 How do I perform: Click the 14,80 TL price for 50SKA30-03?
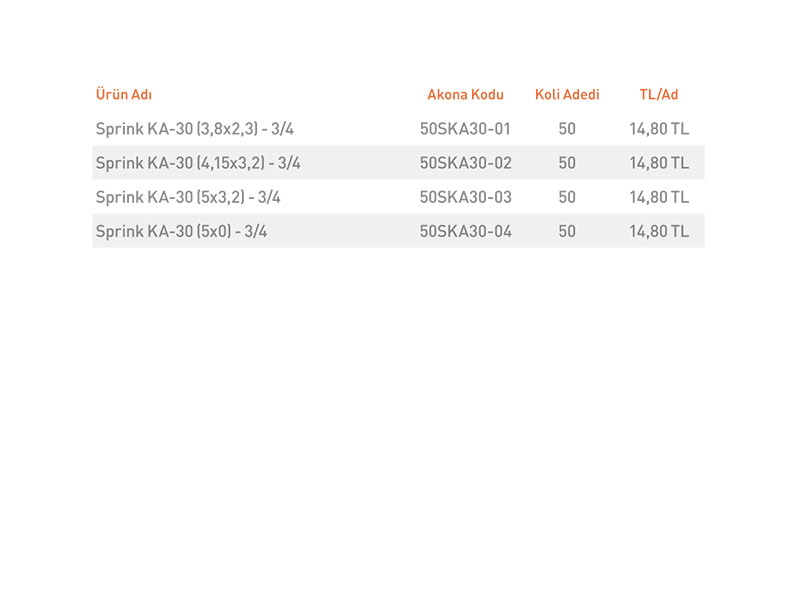tap(659, 197)
